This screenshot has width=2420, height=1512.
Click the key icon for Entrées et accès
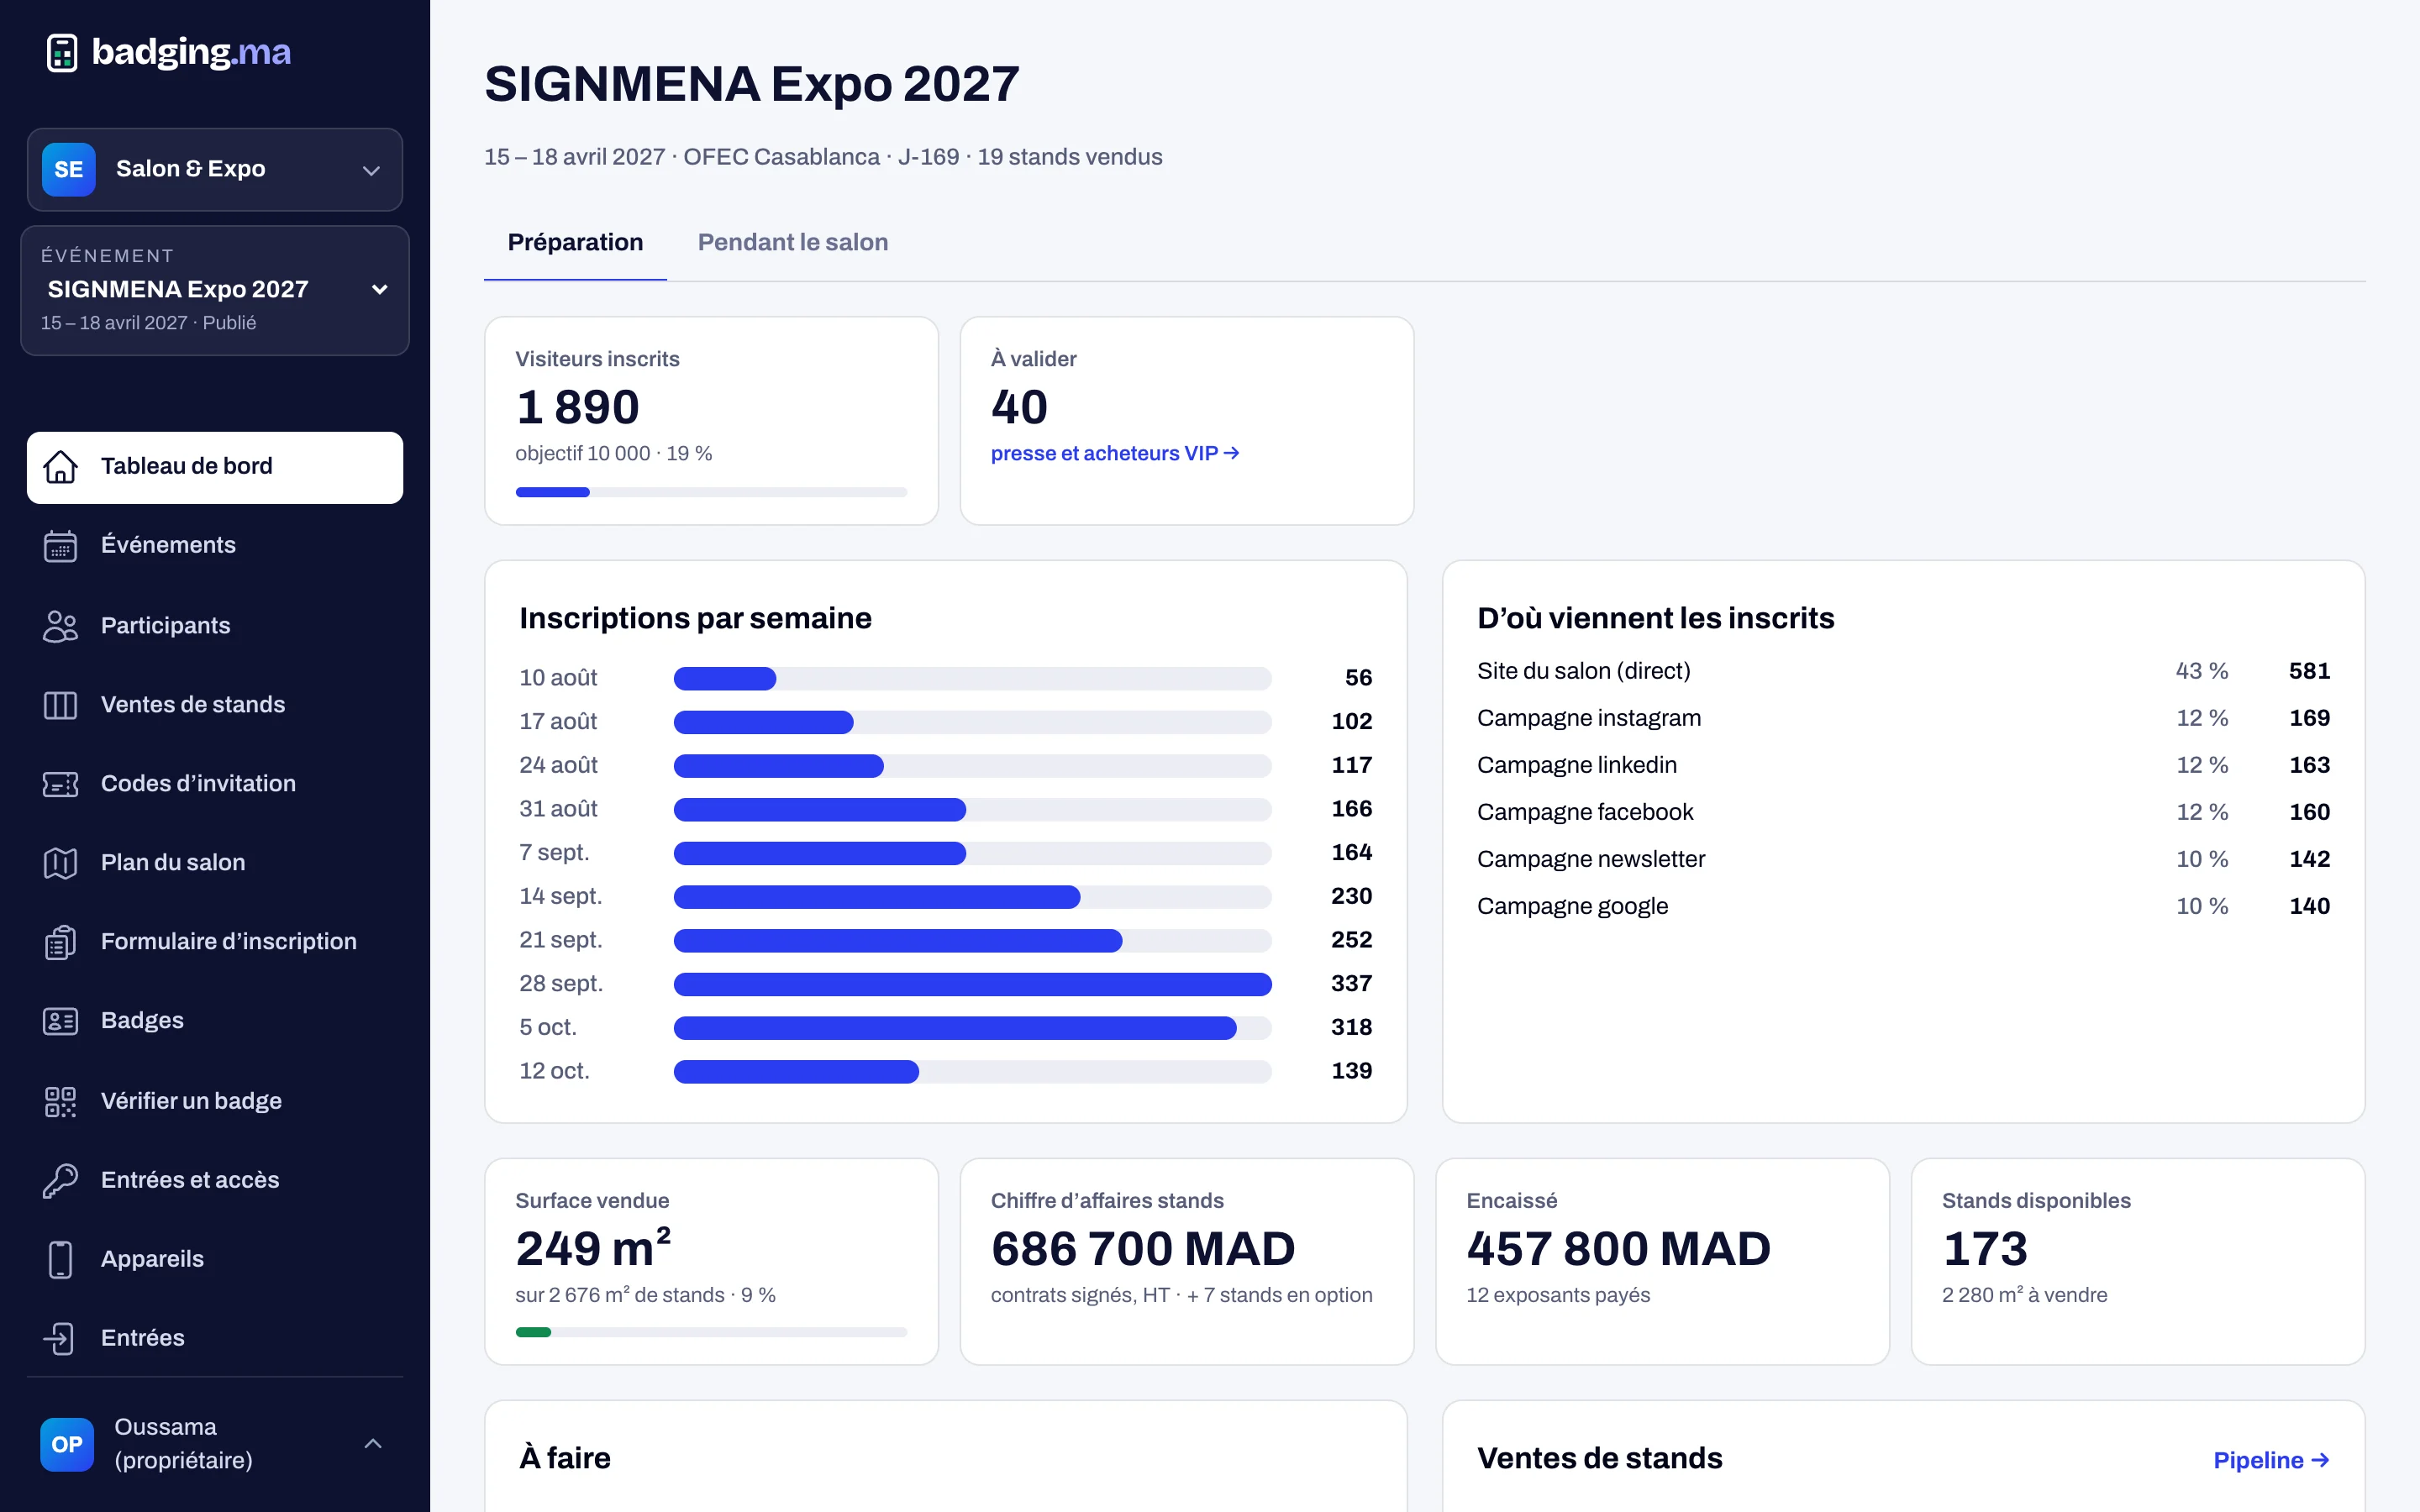pyautogui.click(x=60, y=1180)
